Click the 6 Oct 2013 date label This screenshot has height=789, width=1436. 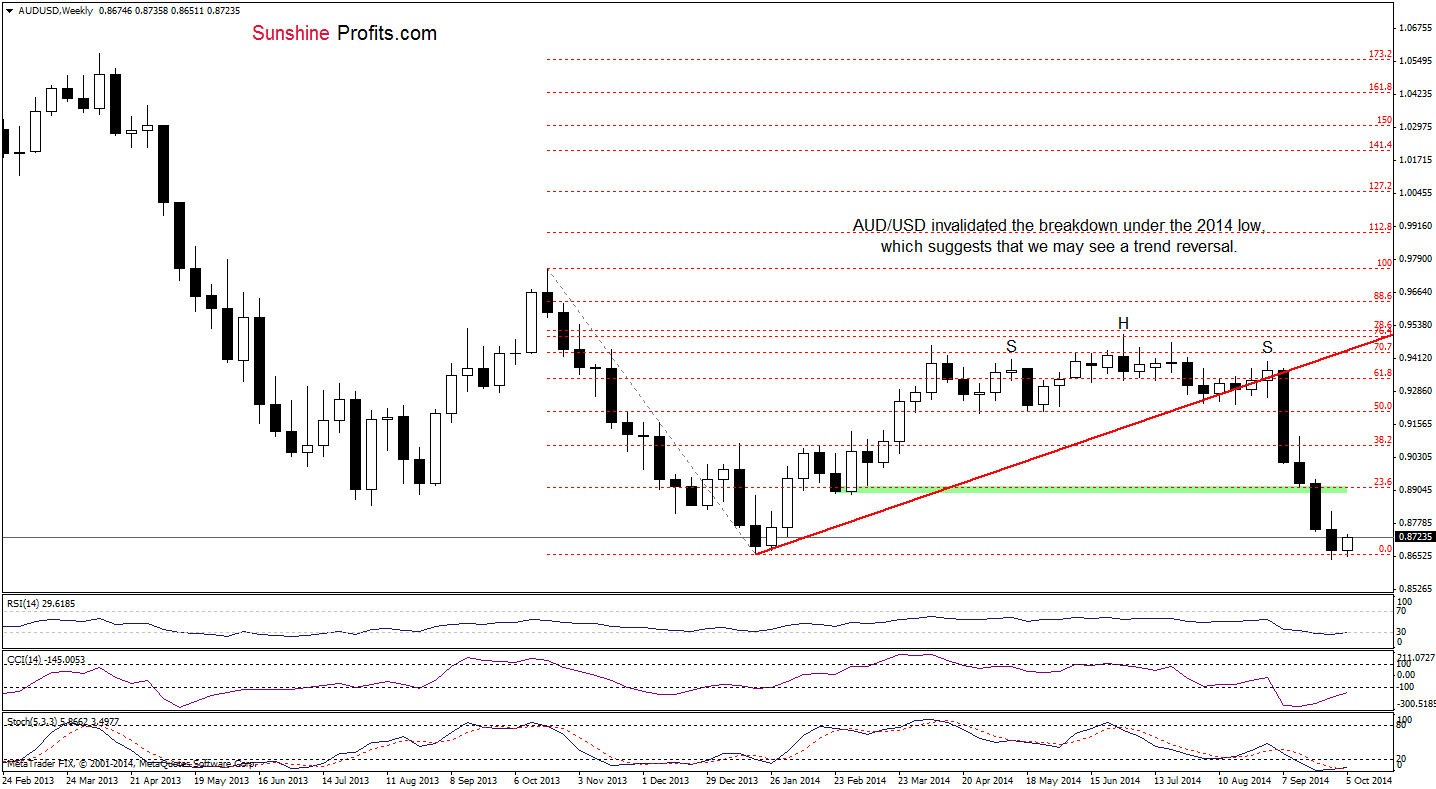coord(539,779)
